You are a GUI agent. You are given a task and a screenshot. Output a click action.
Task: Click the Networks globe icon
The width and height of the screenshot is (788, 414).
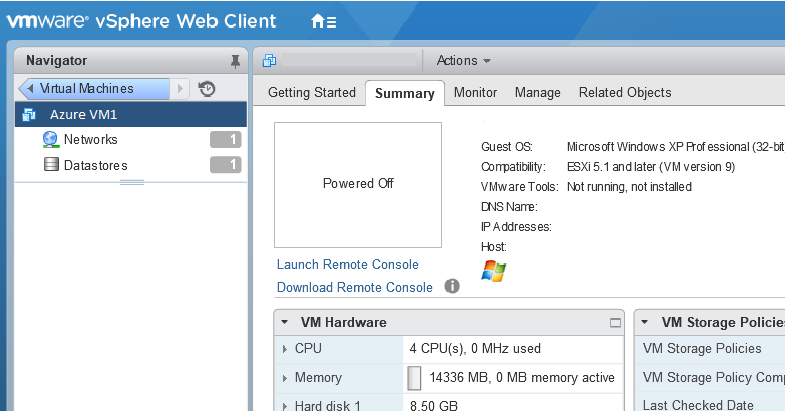coord(50,140)
